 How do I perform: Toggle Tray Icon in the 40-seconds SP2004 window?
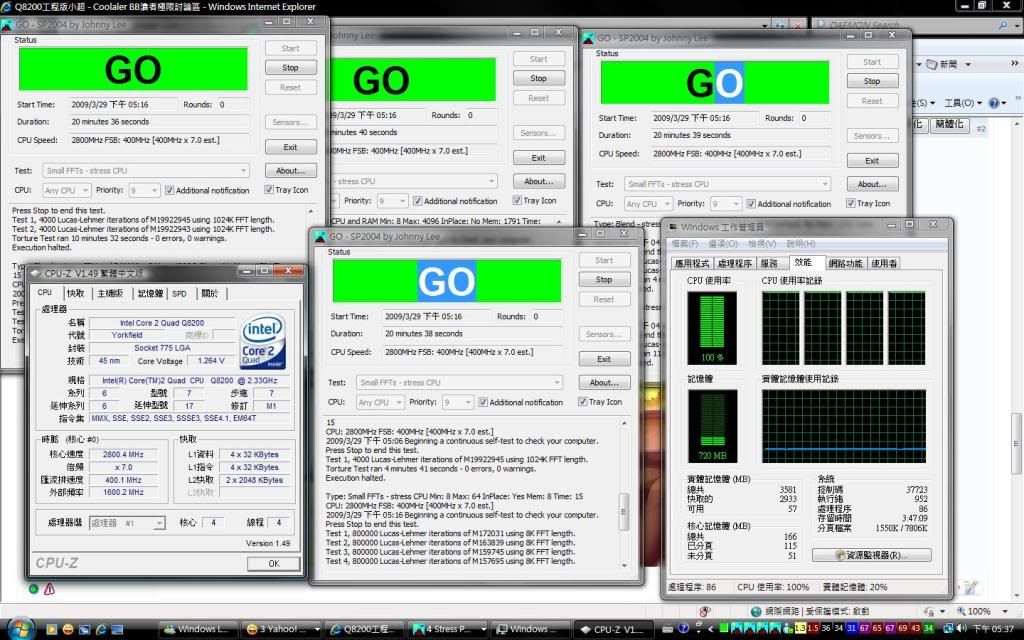pos(517,200)
